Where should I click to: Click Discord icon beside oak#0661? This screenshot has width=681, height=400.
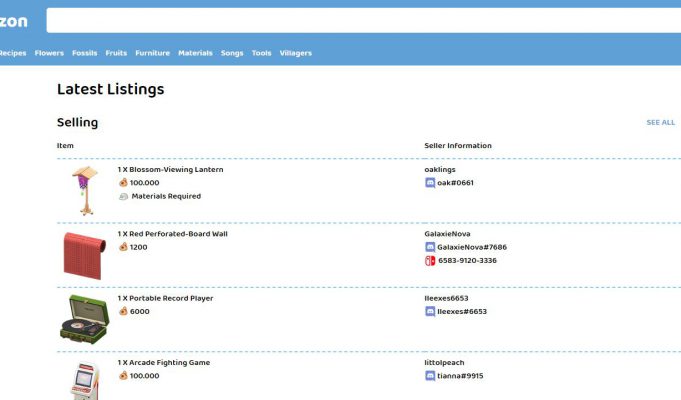click(430, 183)
